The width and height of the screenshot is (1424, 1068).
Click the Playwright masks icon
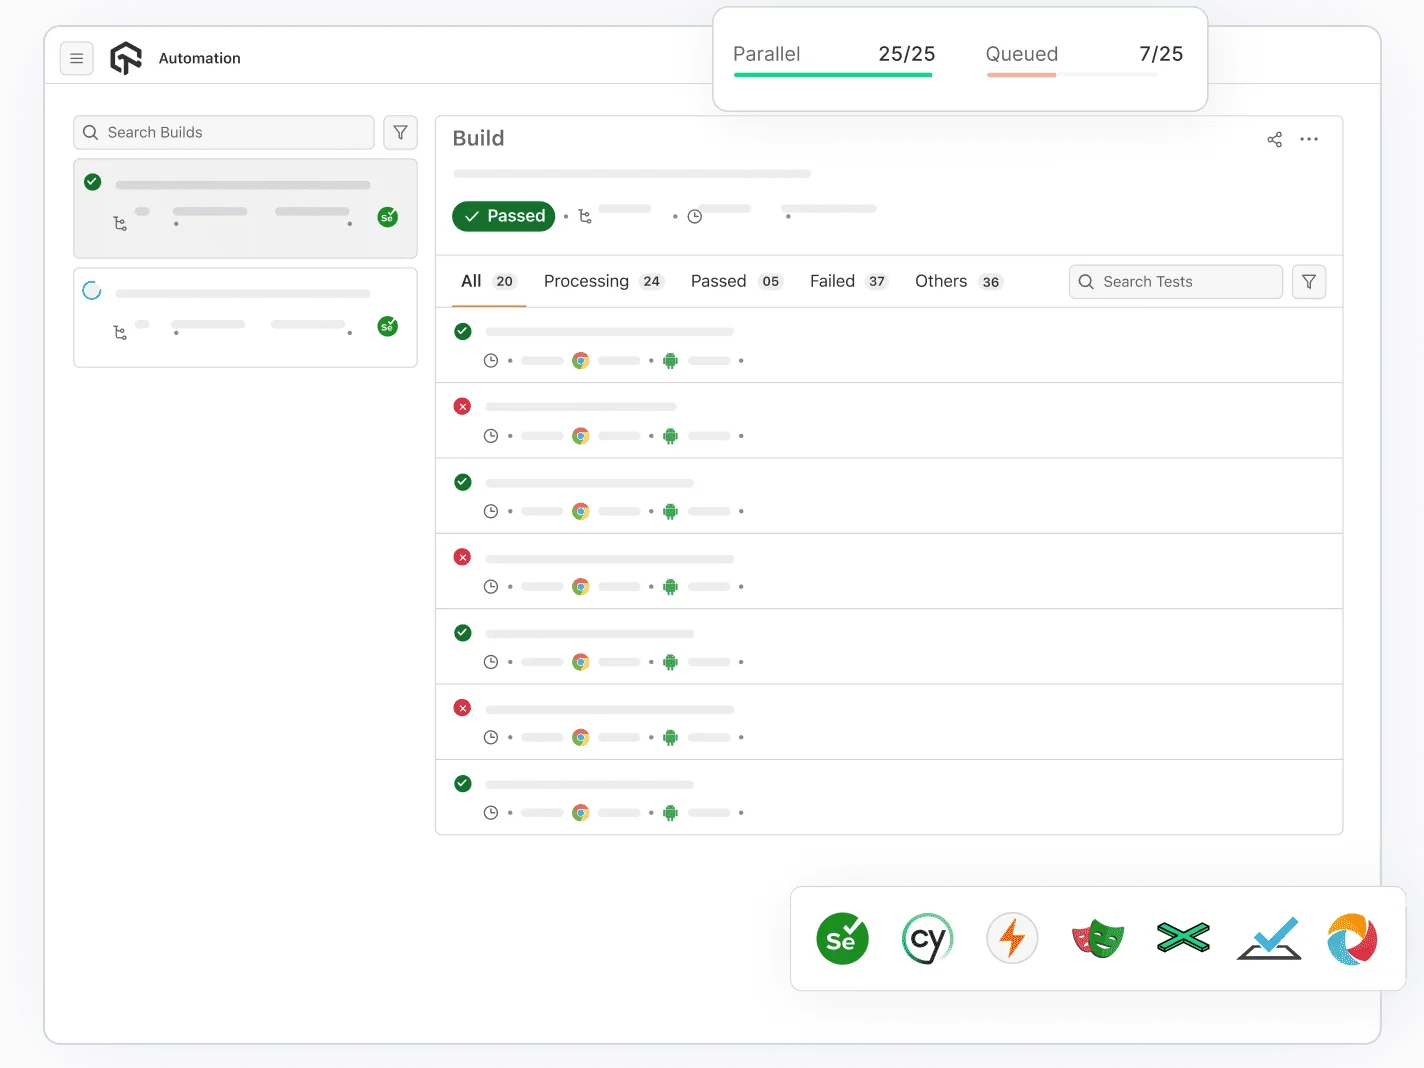click(1097, 938)
